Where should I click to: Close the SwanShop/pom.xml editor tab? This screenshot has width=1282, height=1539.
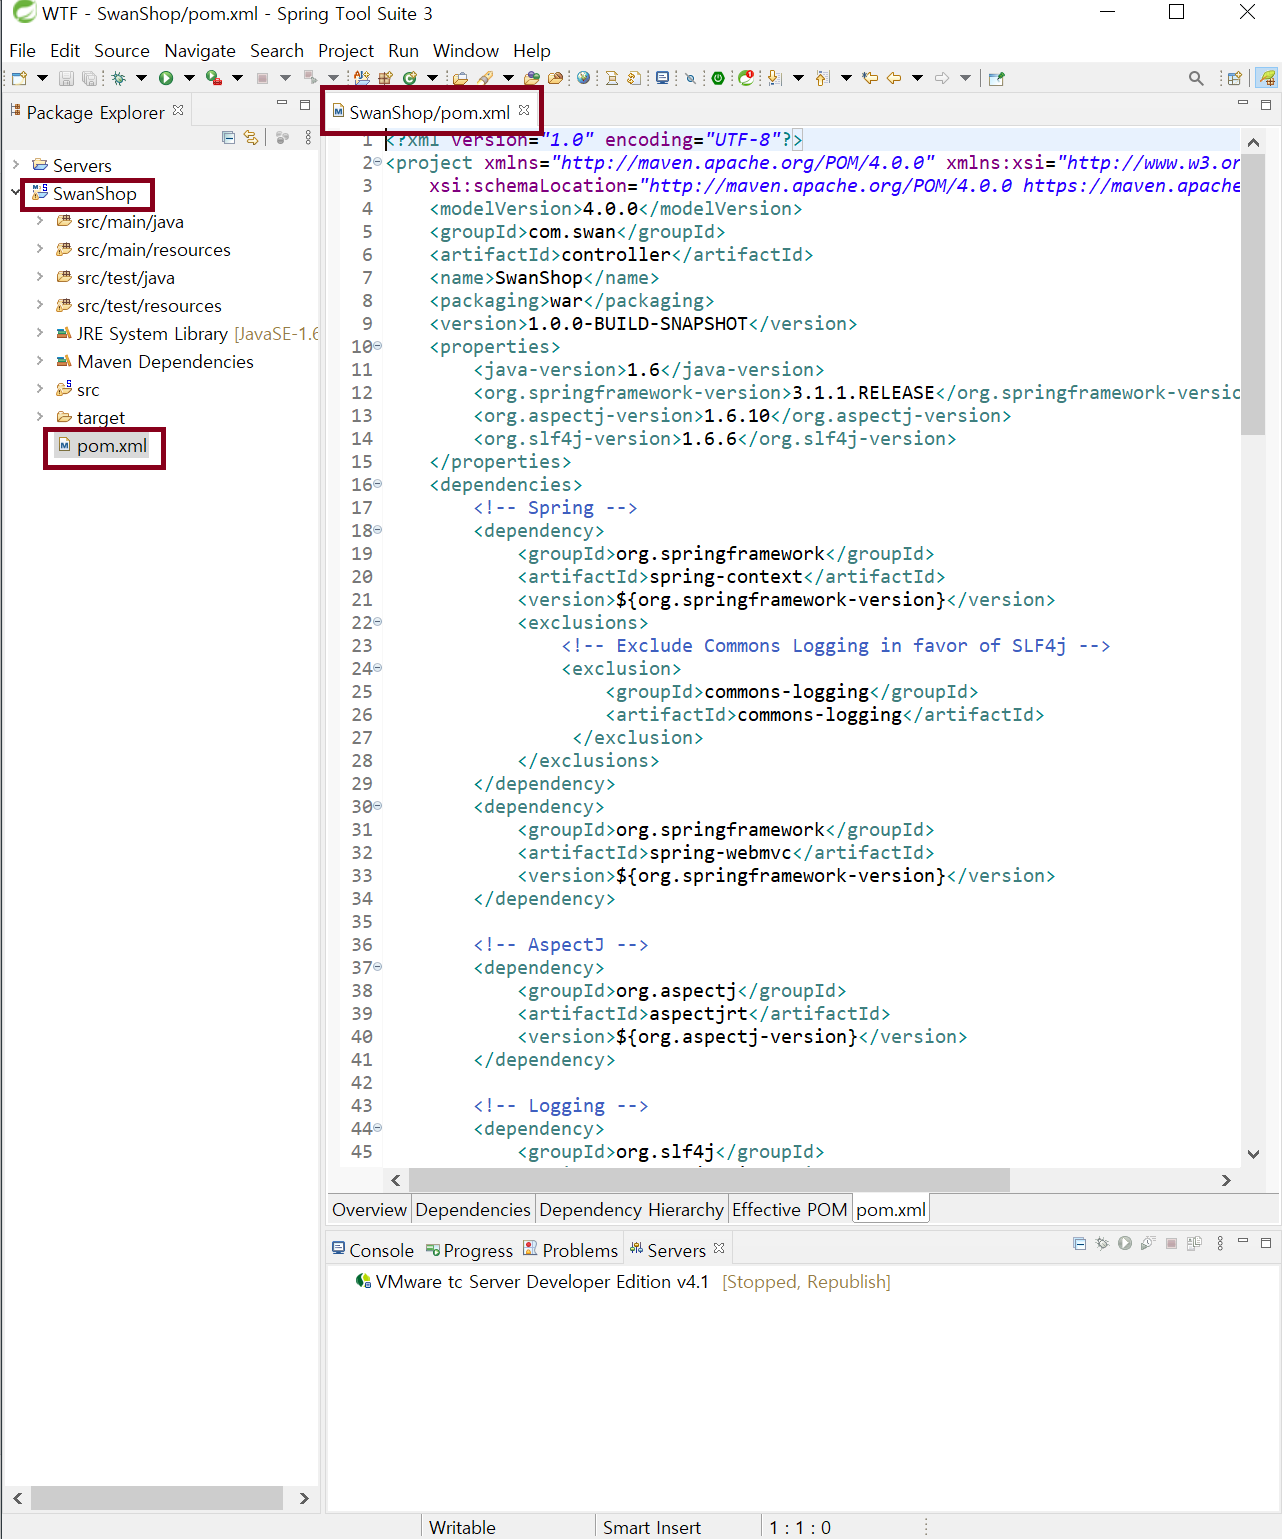click(524, 110)
